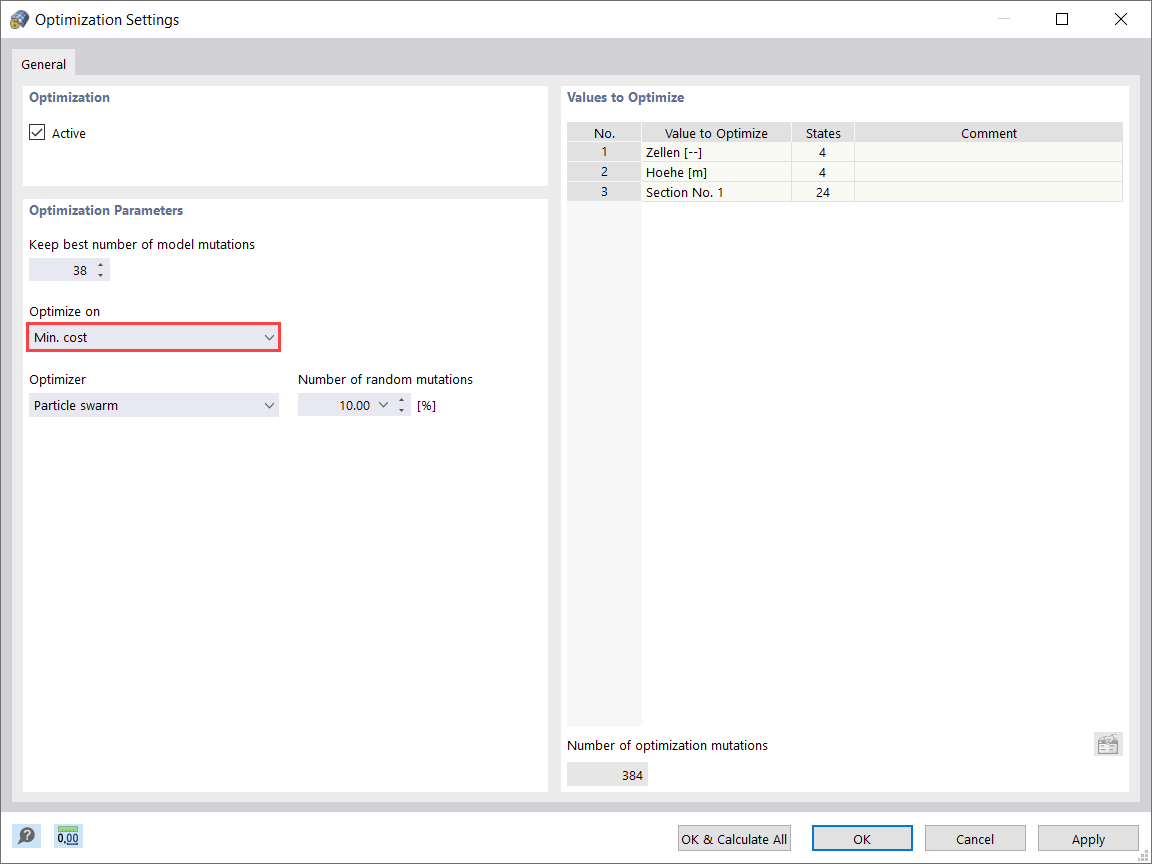Confirm with the OK button

[862, 838]
